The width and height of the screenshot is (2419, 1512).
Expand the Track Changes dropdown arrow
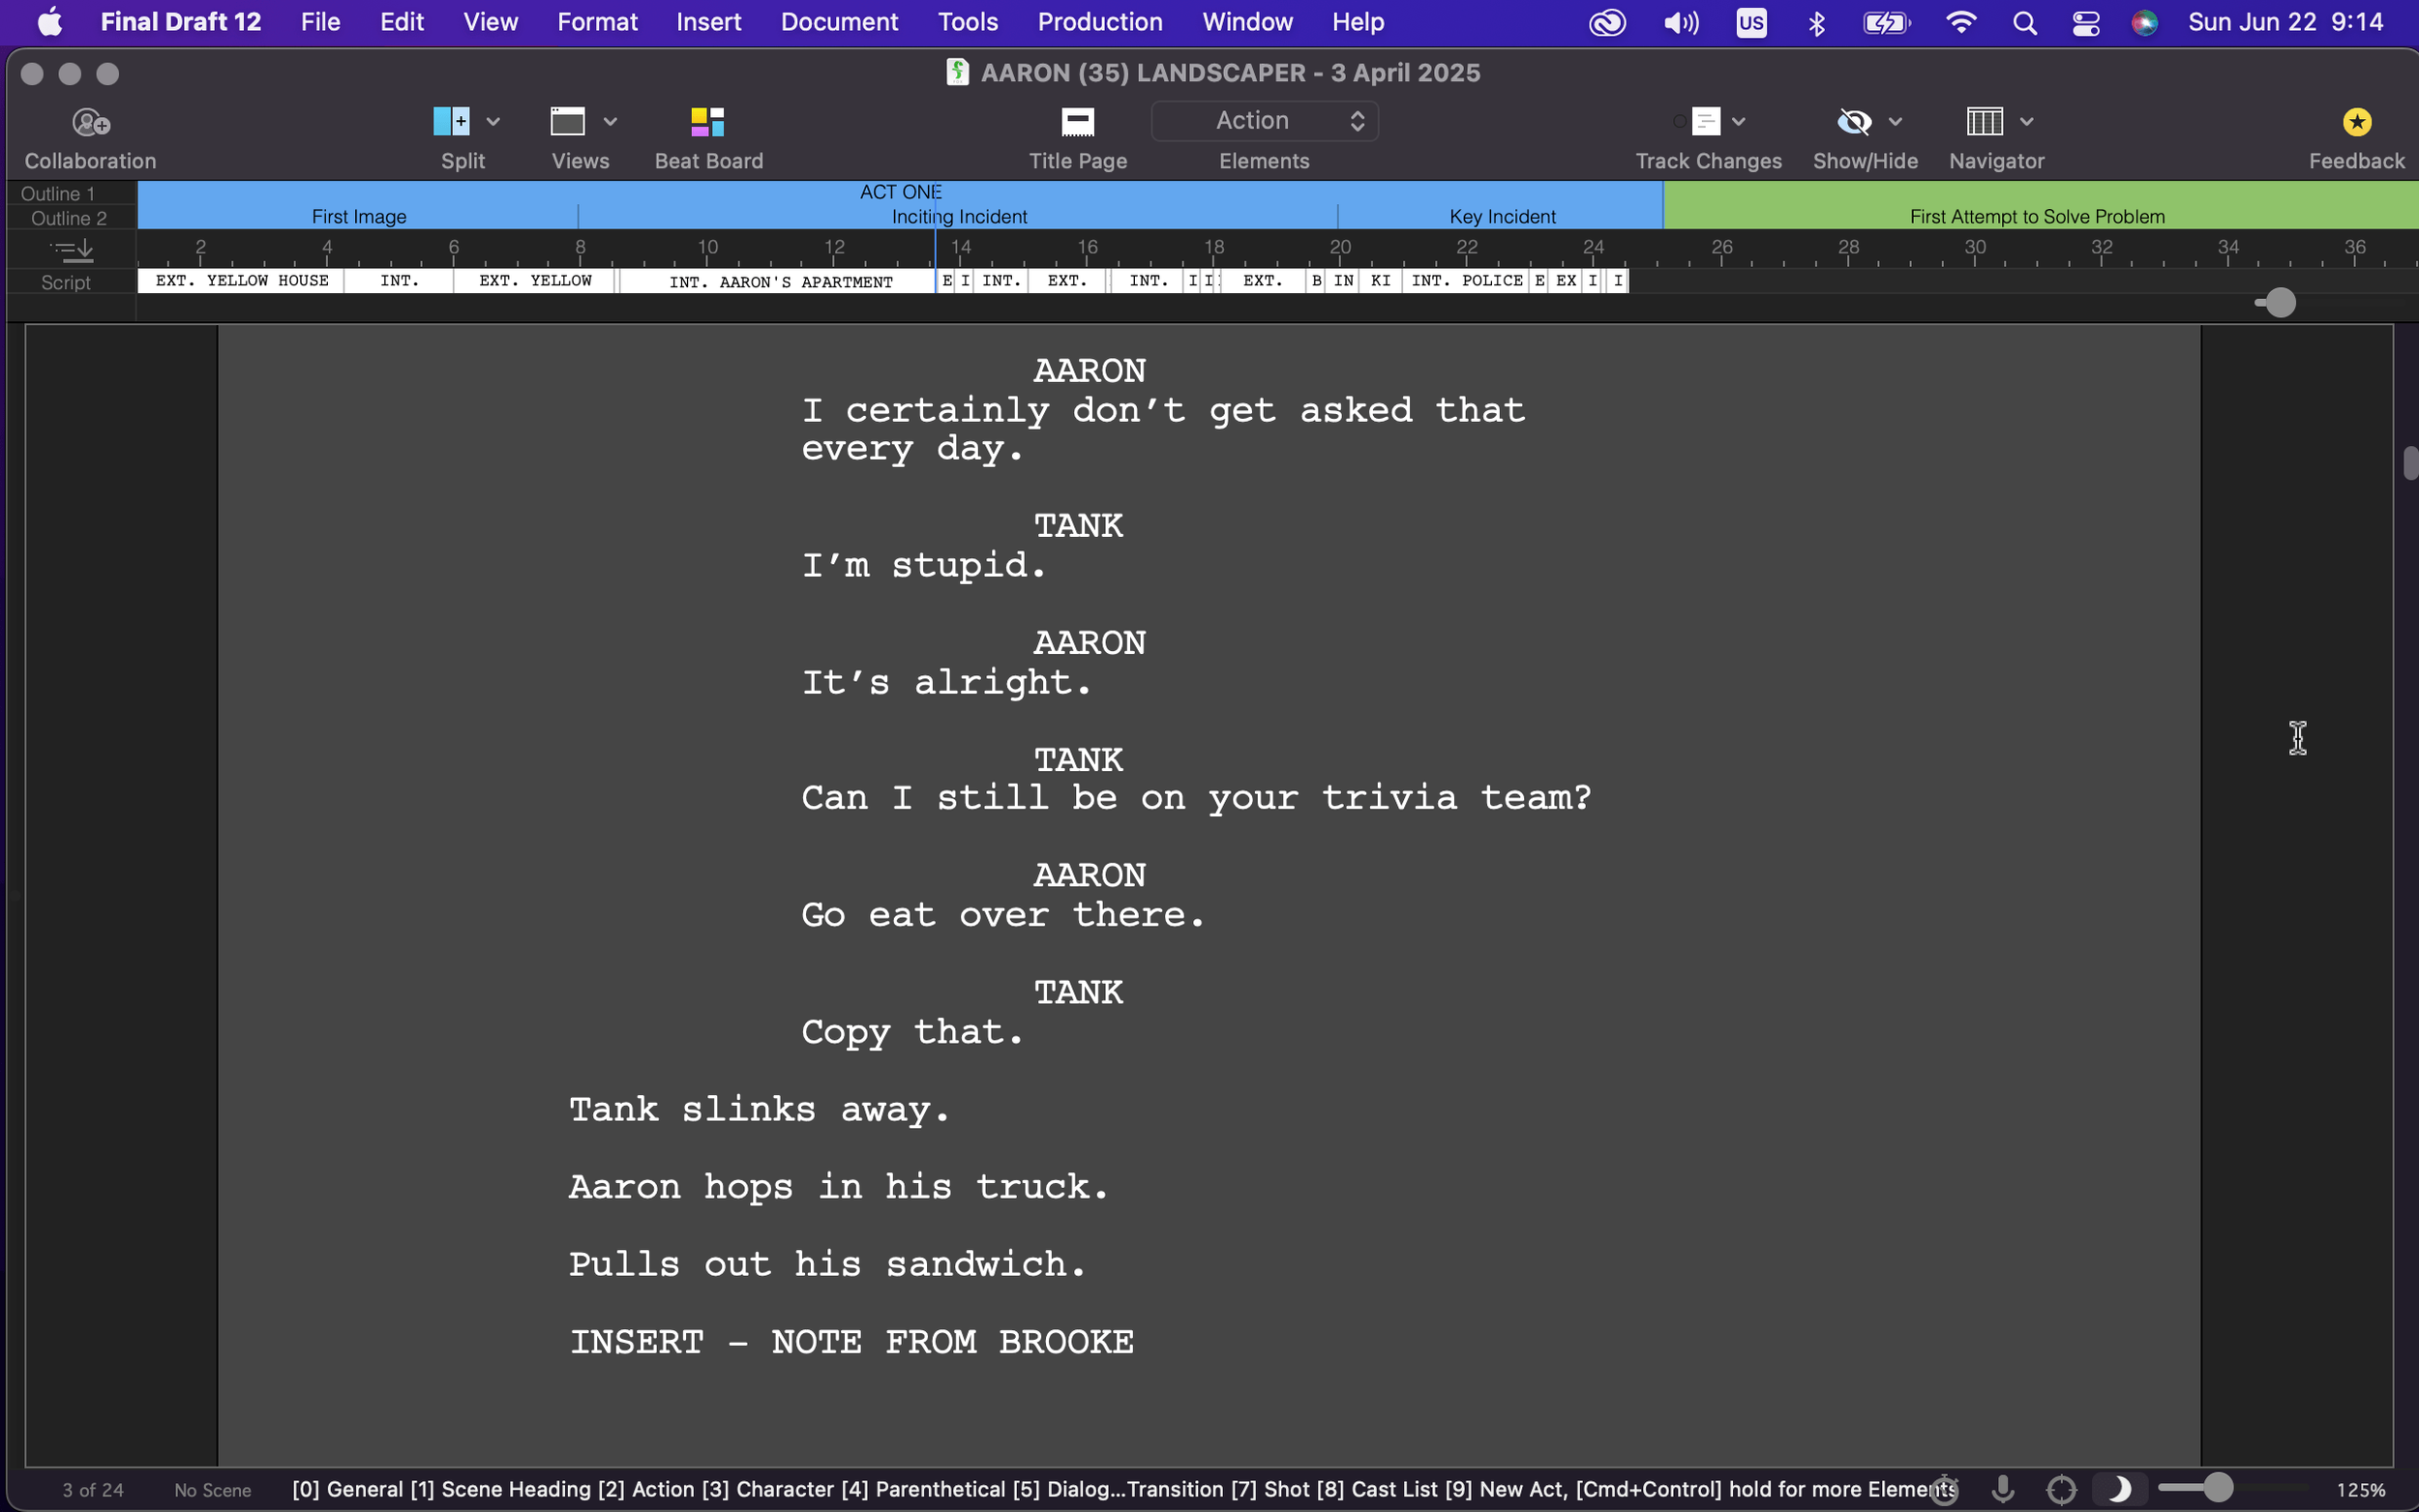[1739, 122]
